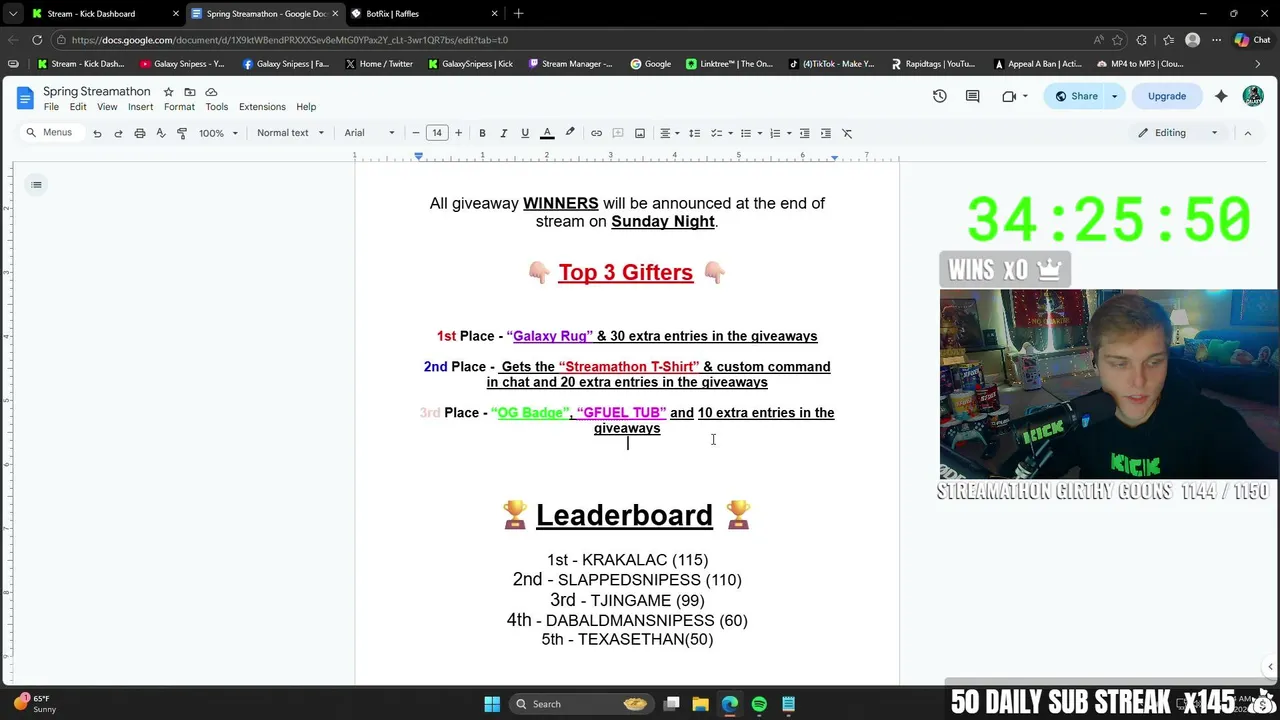Click the Share button
The width and height of the screenshot is (1280, 720).
(1075, 96)
